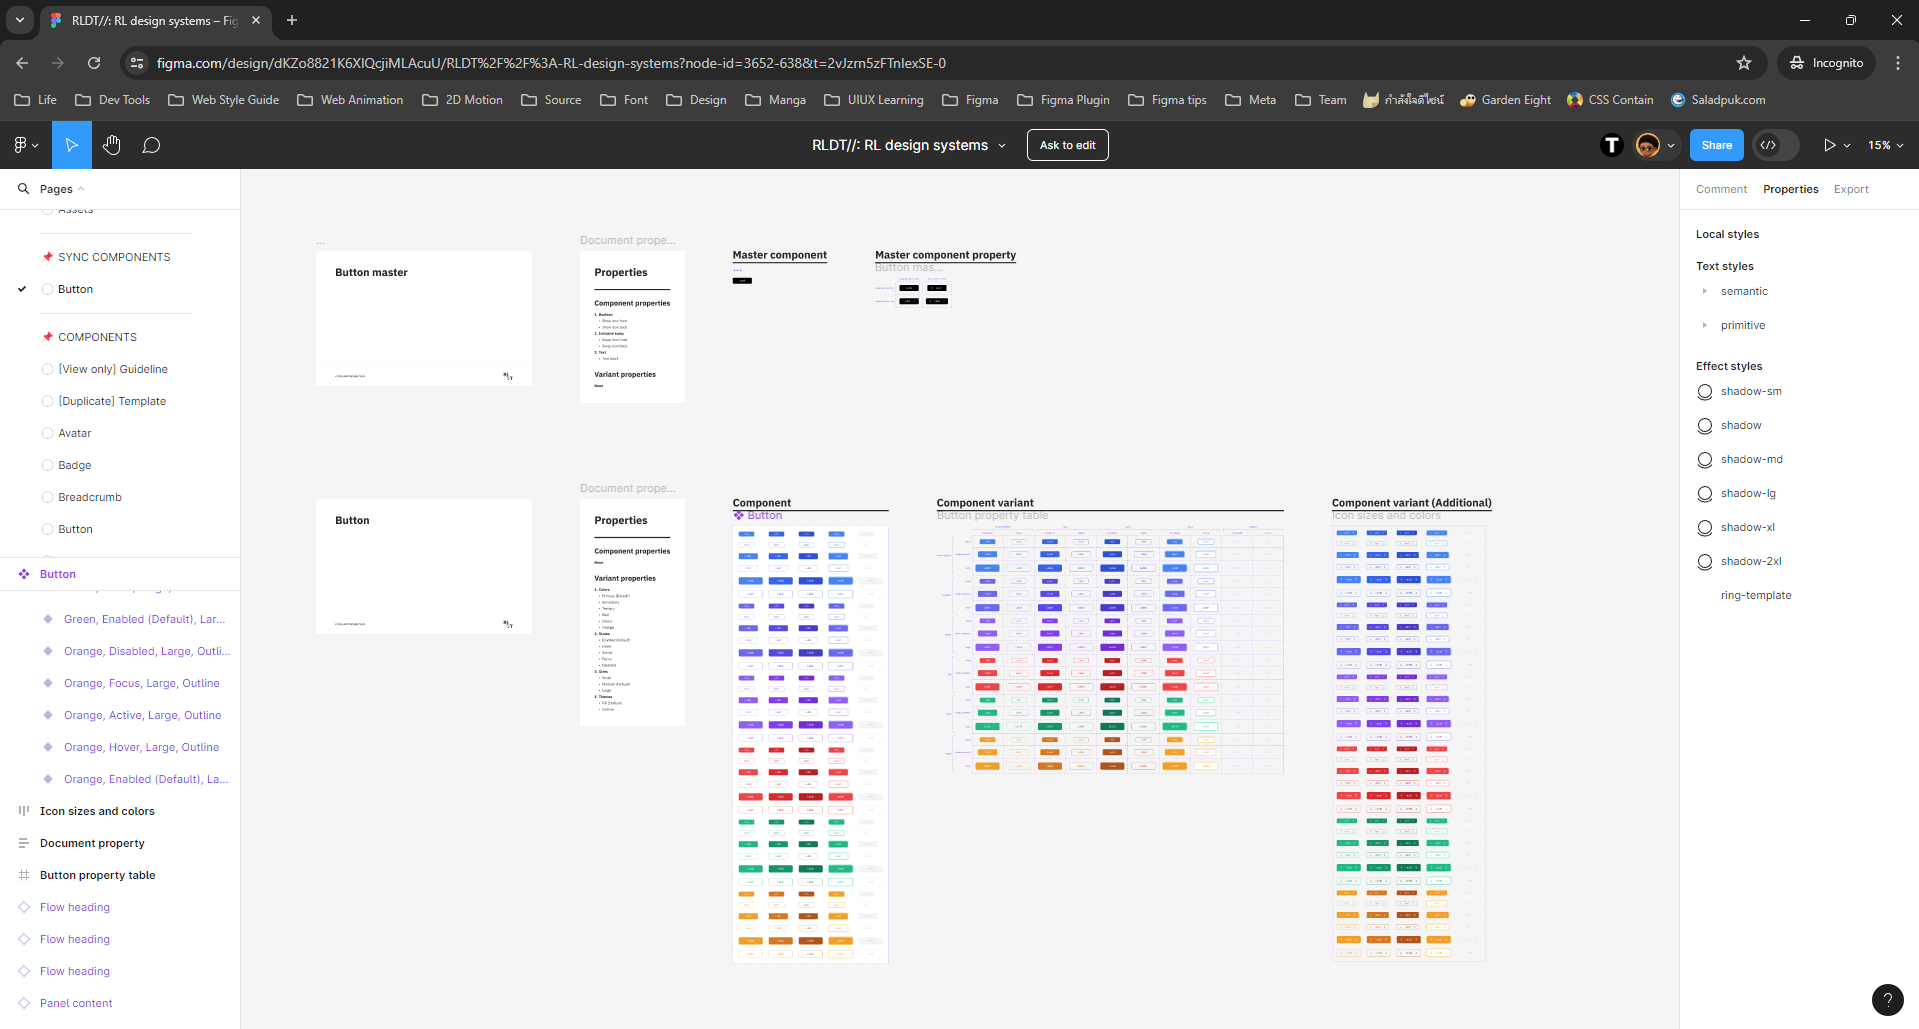Open the 15% zoom dropdown
The image size is (1919, 1029).
pyautogui.click(x=1886, y=145)
